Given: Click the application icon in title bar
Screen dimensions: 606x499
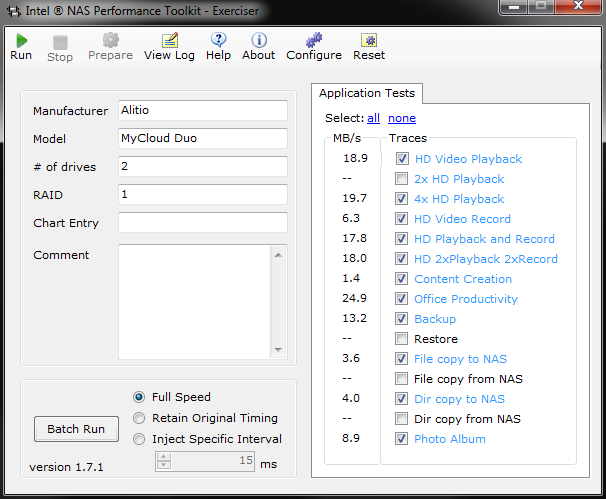Looking at the screenshot, I should click(14, 11).
